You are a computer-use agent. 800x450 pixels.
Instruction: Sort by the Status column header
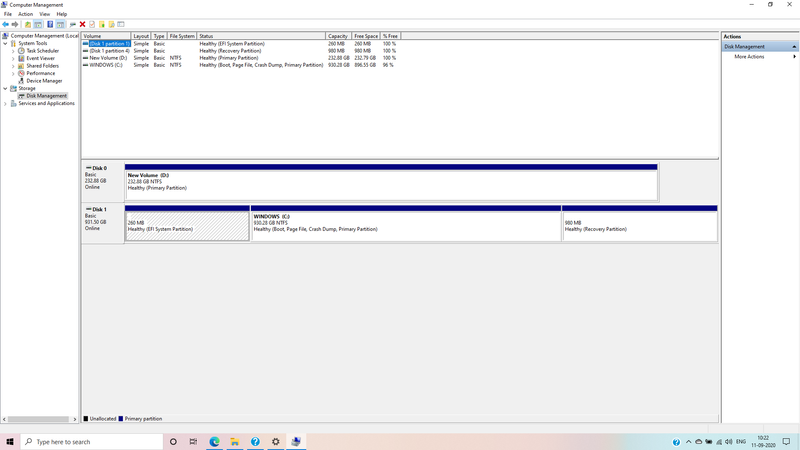point(261,36)
